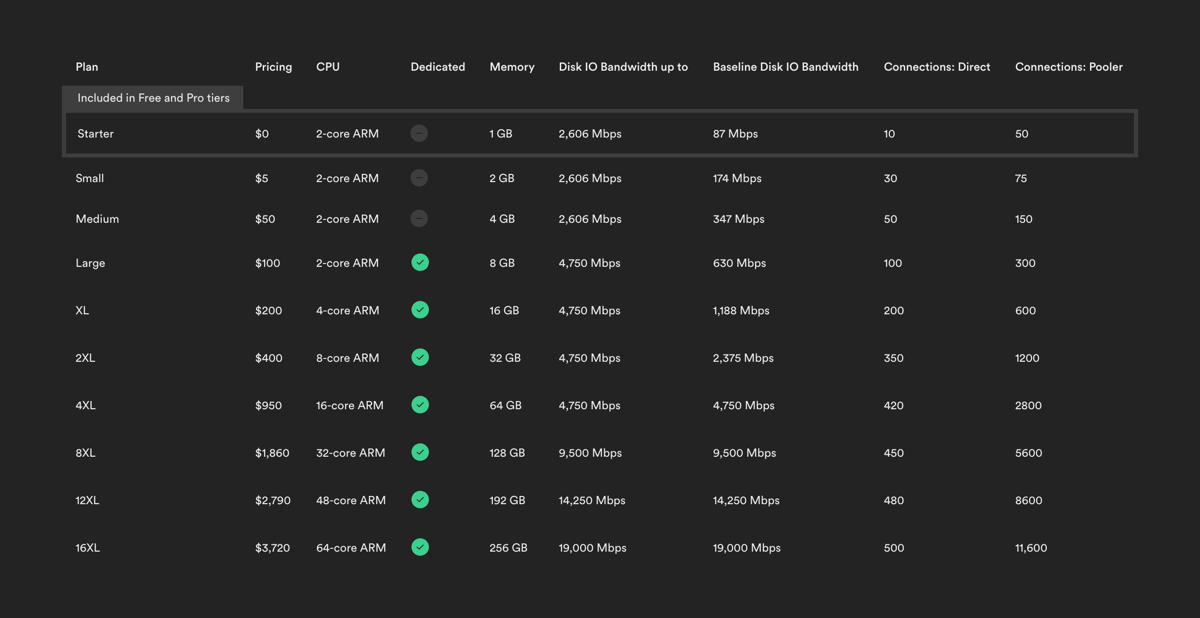Toggle the 12XL Dedicated checkmark

click(x=419, y=500)
